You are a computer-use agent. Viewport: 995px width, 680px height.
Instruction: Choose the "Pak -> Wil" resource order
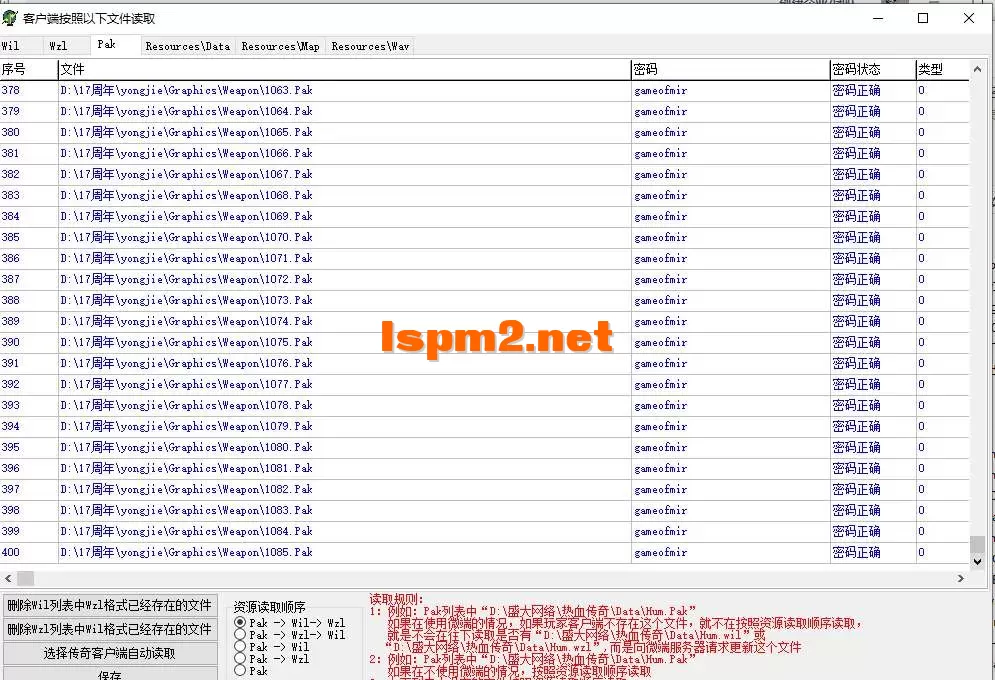coord(241,645)
